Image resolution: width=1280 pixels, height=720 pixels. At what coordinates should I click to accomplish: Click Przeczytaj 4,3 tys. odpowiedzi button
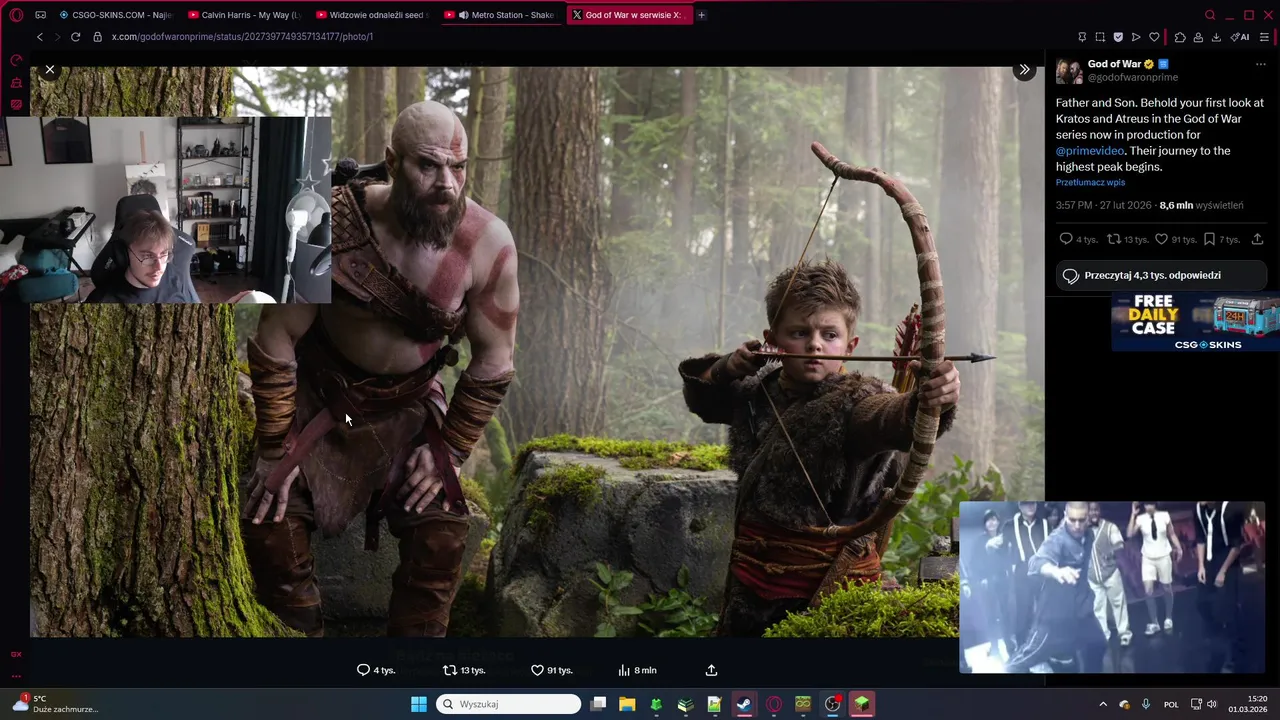pyautogui.click(x=1161, y=275)
